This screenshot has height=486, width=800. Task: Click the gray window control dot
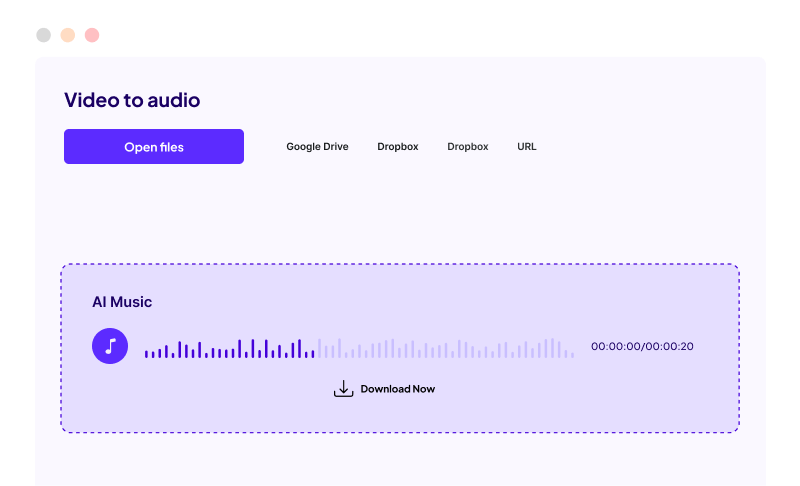click(x=43, y=35)
